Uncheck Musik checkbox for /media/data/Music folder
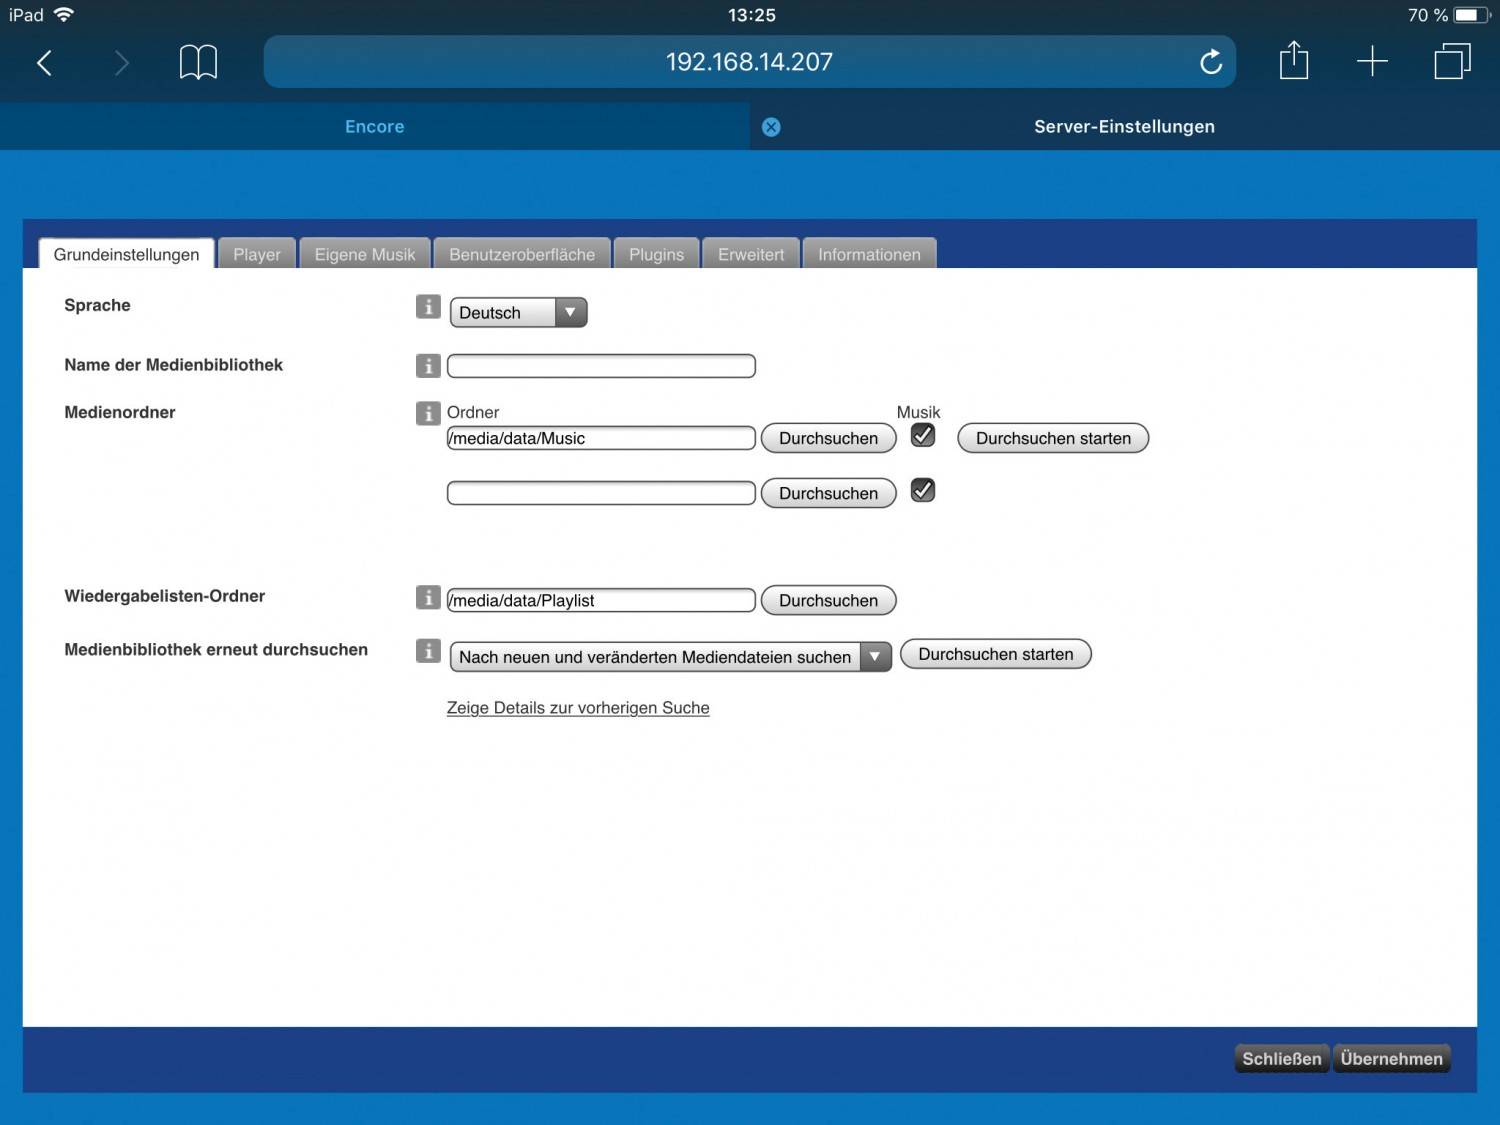 (923, 436)
